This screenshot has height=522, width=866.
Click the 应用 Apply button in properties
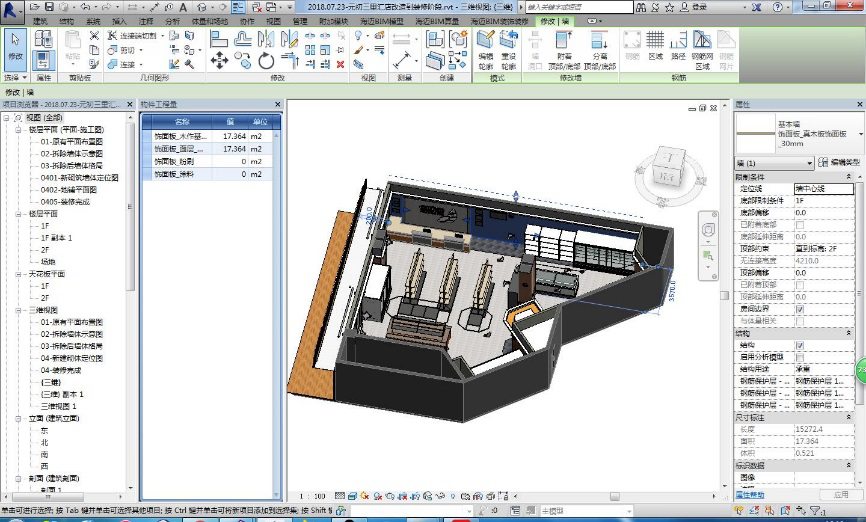point(841,494)
